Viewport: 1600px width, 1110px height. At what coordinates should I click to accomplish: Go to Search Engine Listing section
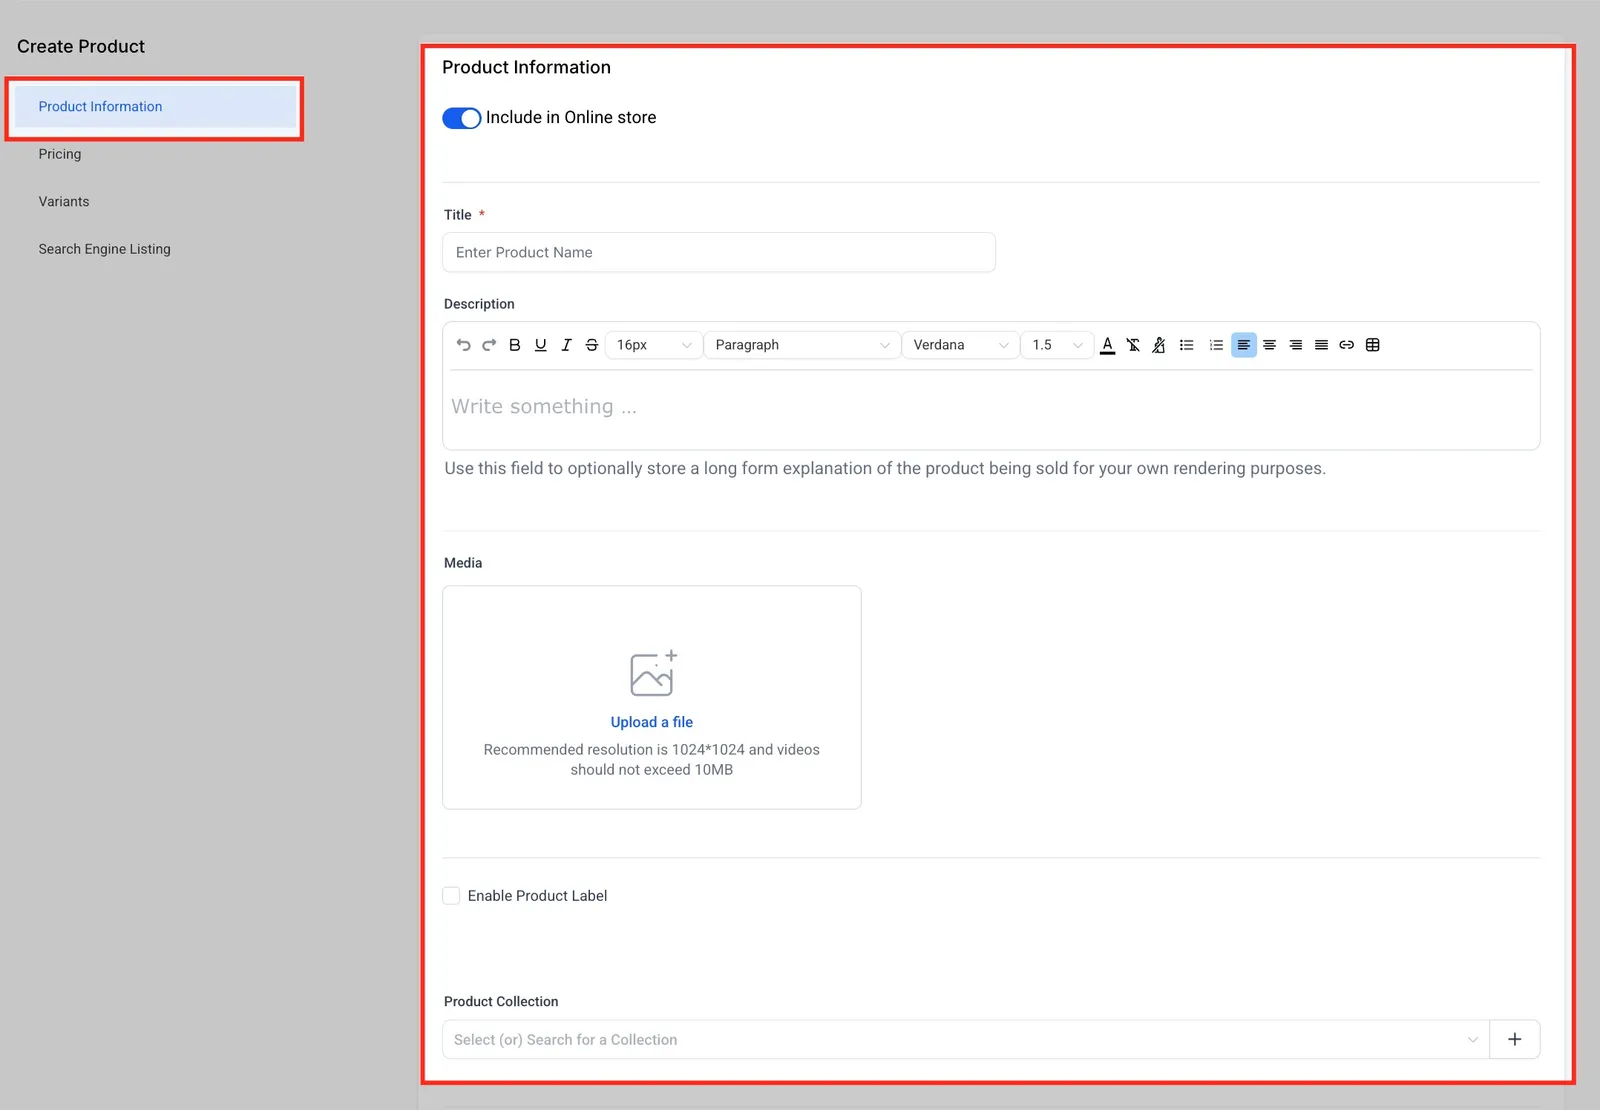105,249
